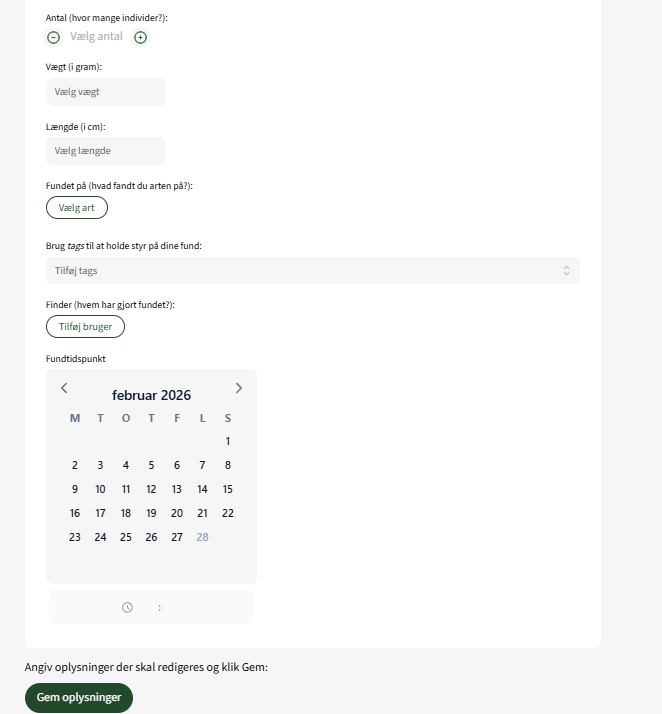Screen dimensions: 662x714
Task: Expand the Tilføj tags dropdown arrows
Action: 566,270
